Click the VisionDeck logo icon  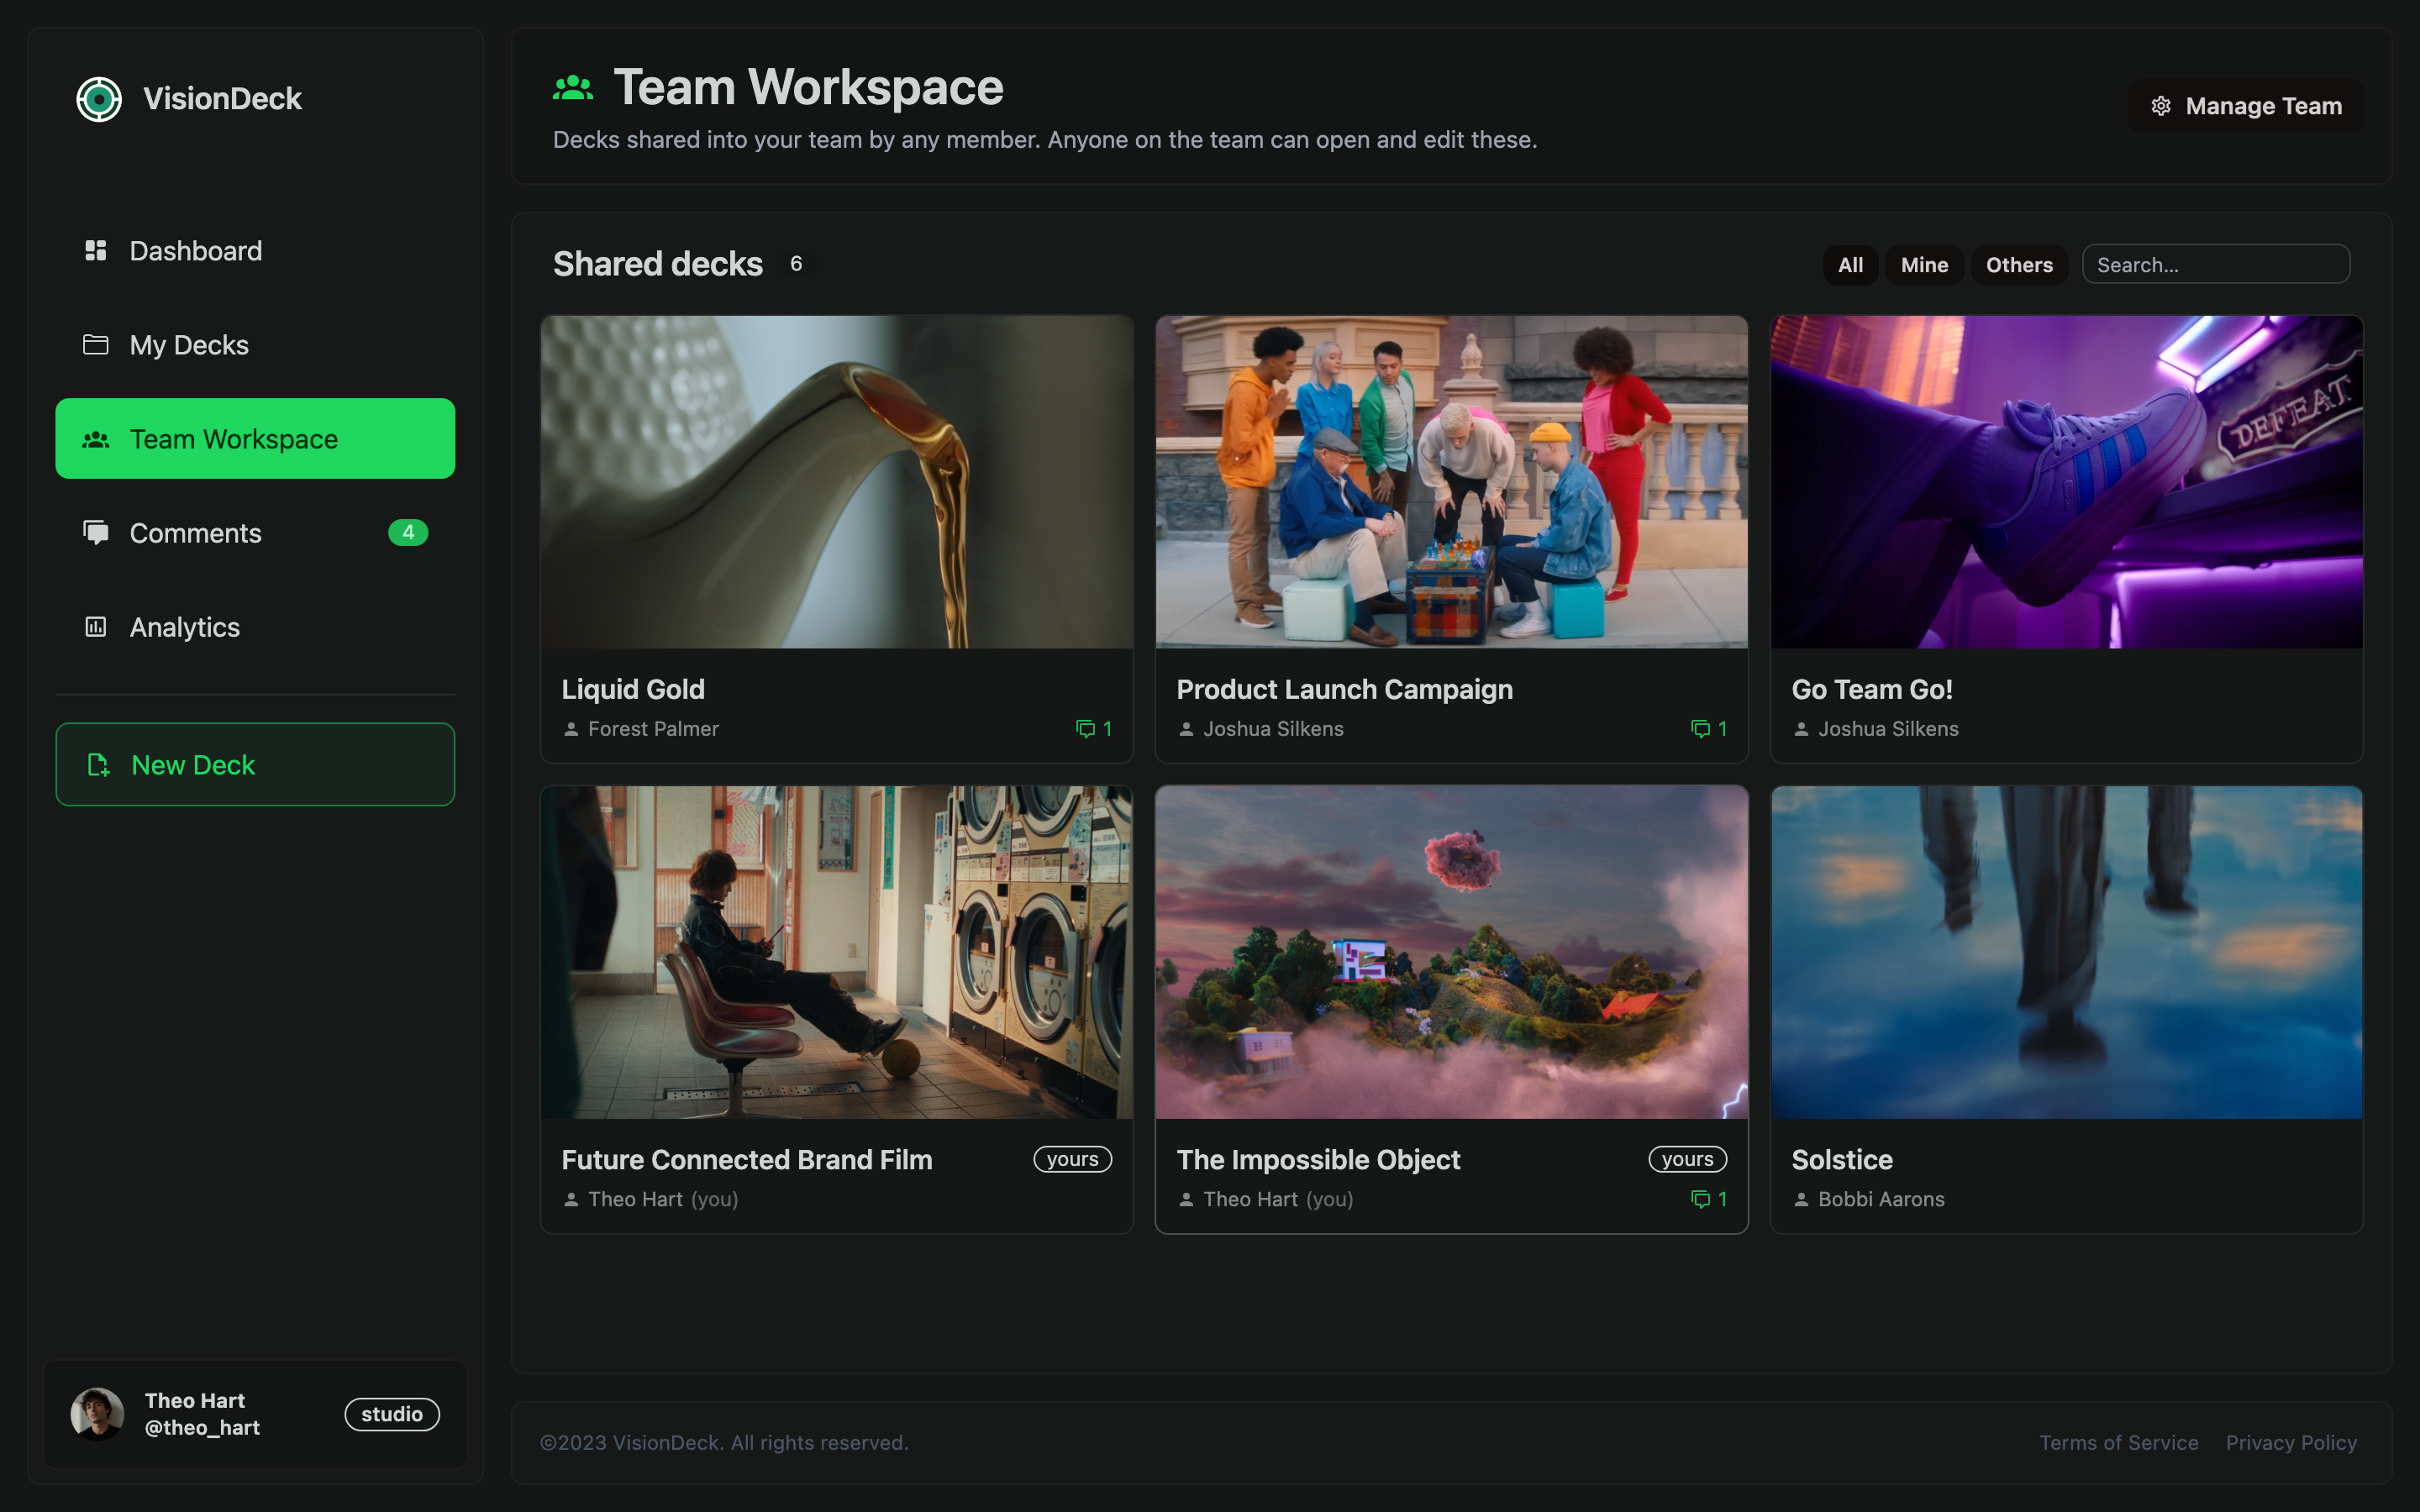click(99, 99)
